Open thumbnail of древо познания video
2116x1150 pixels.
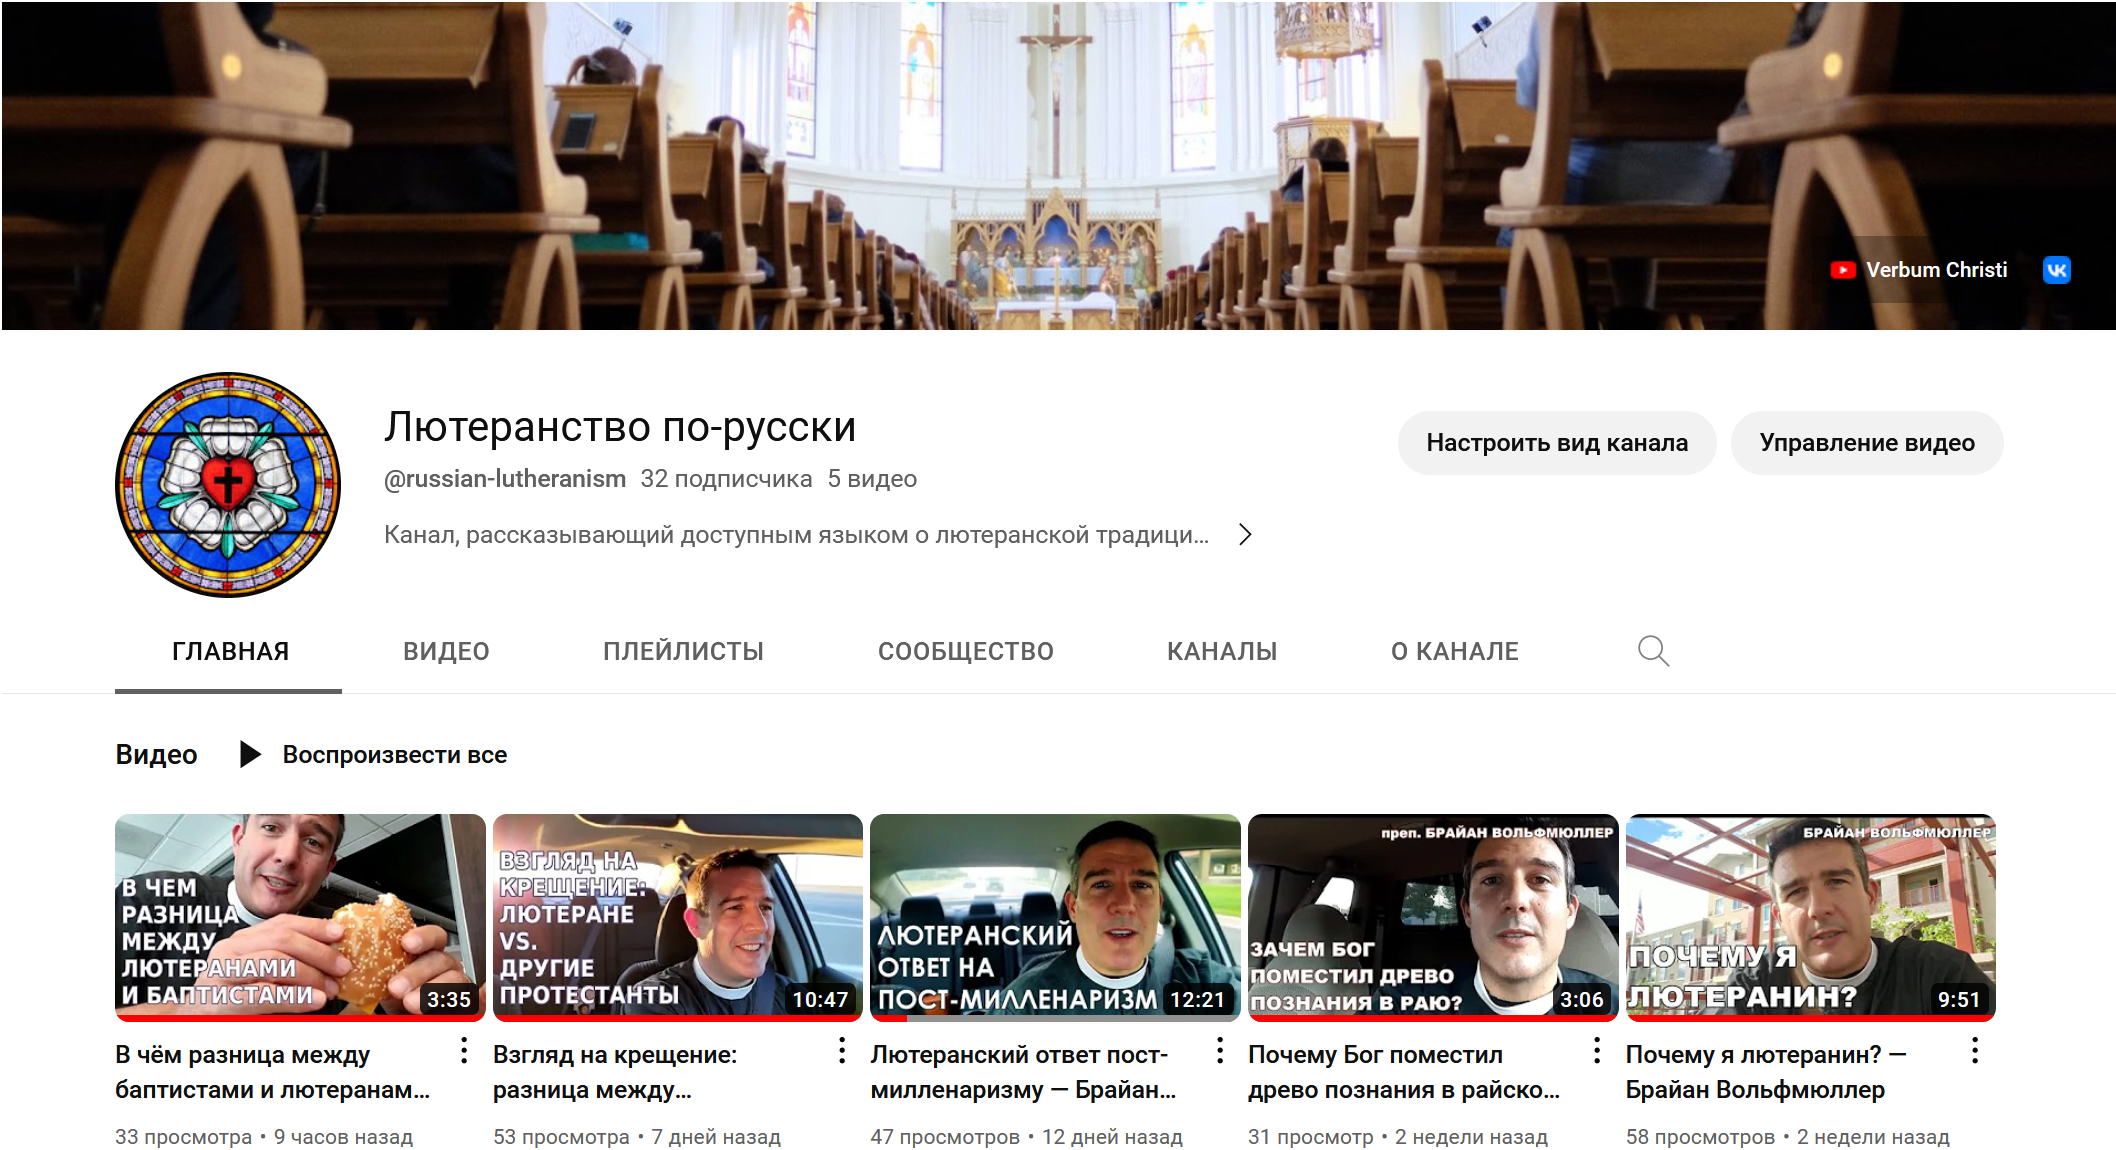pyautogui.click(x=1433, y=917)
